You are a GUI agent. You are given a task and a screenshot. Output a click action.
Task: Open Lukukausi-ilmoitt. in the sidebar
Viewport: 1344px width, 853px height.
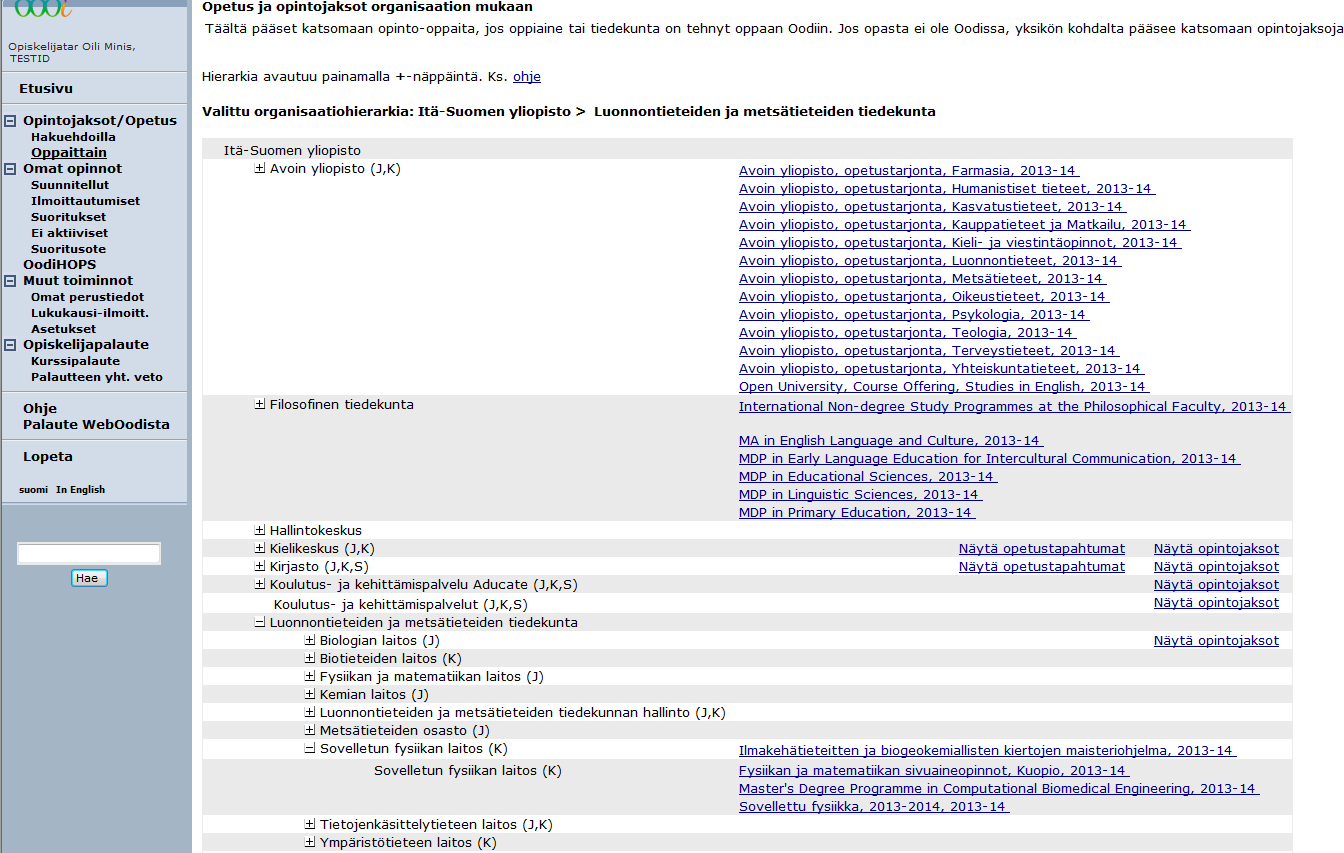coord(90,313)
